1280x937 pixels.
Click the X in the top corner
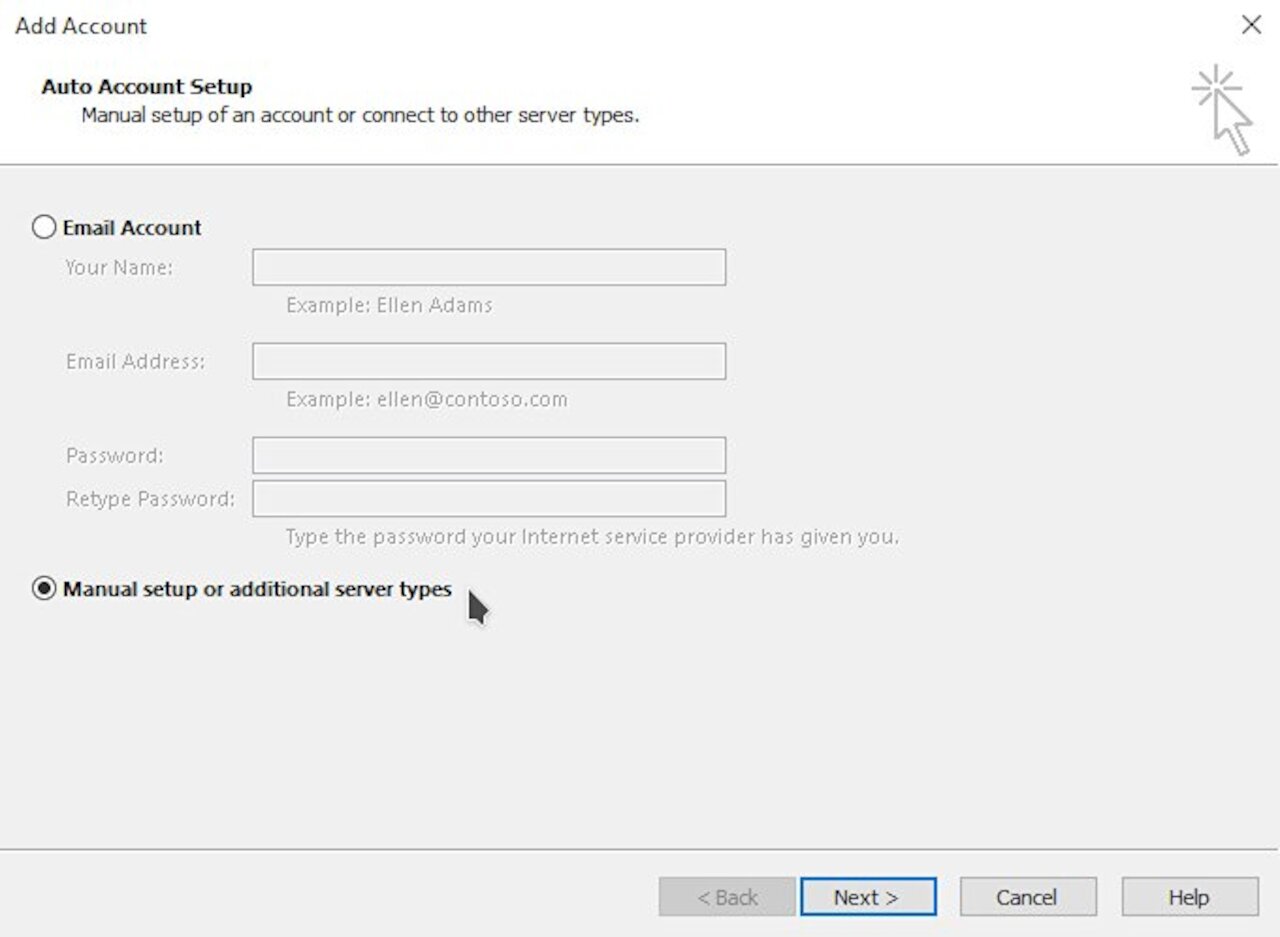click(1251, 25)
